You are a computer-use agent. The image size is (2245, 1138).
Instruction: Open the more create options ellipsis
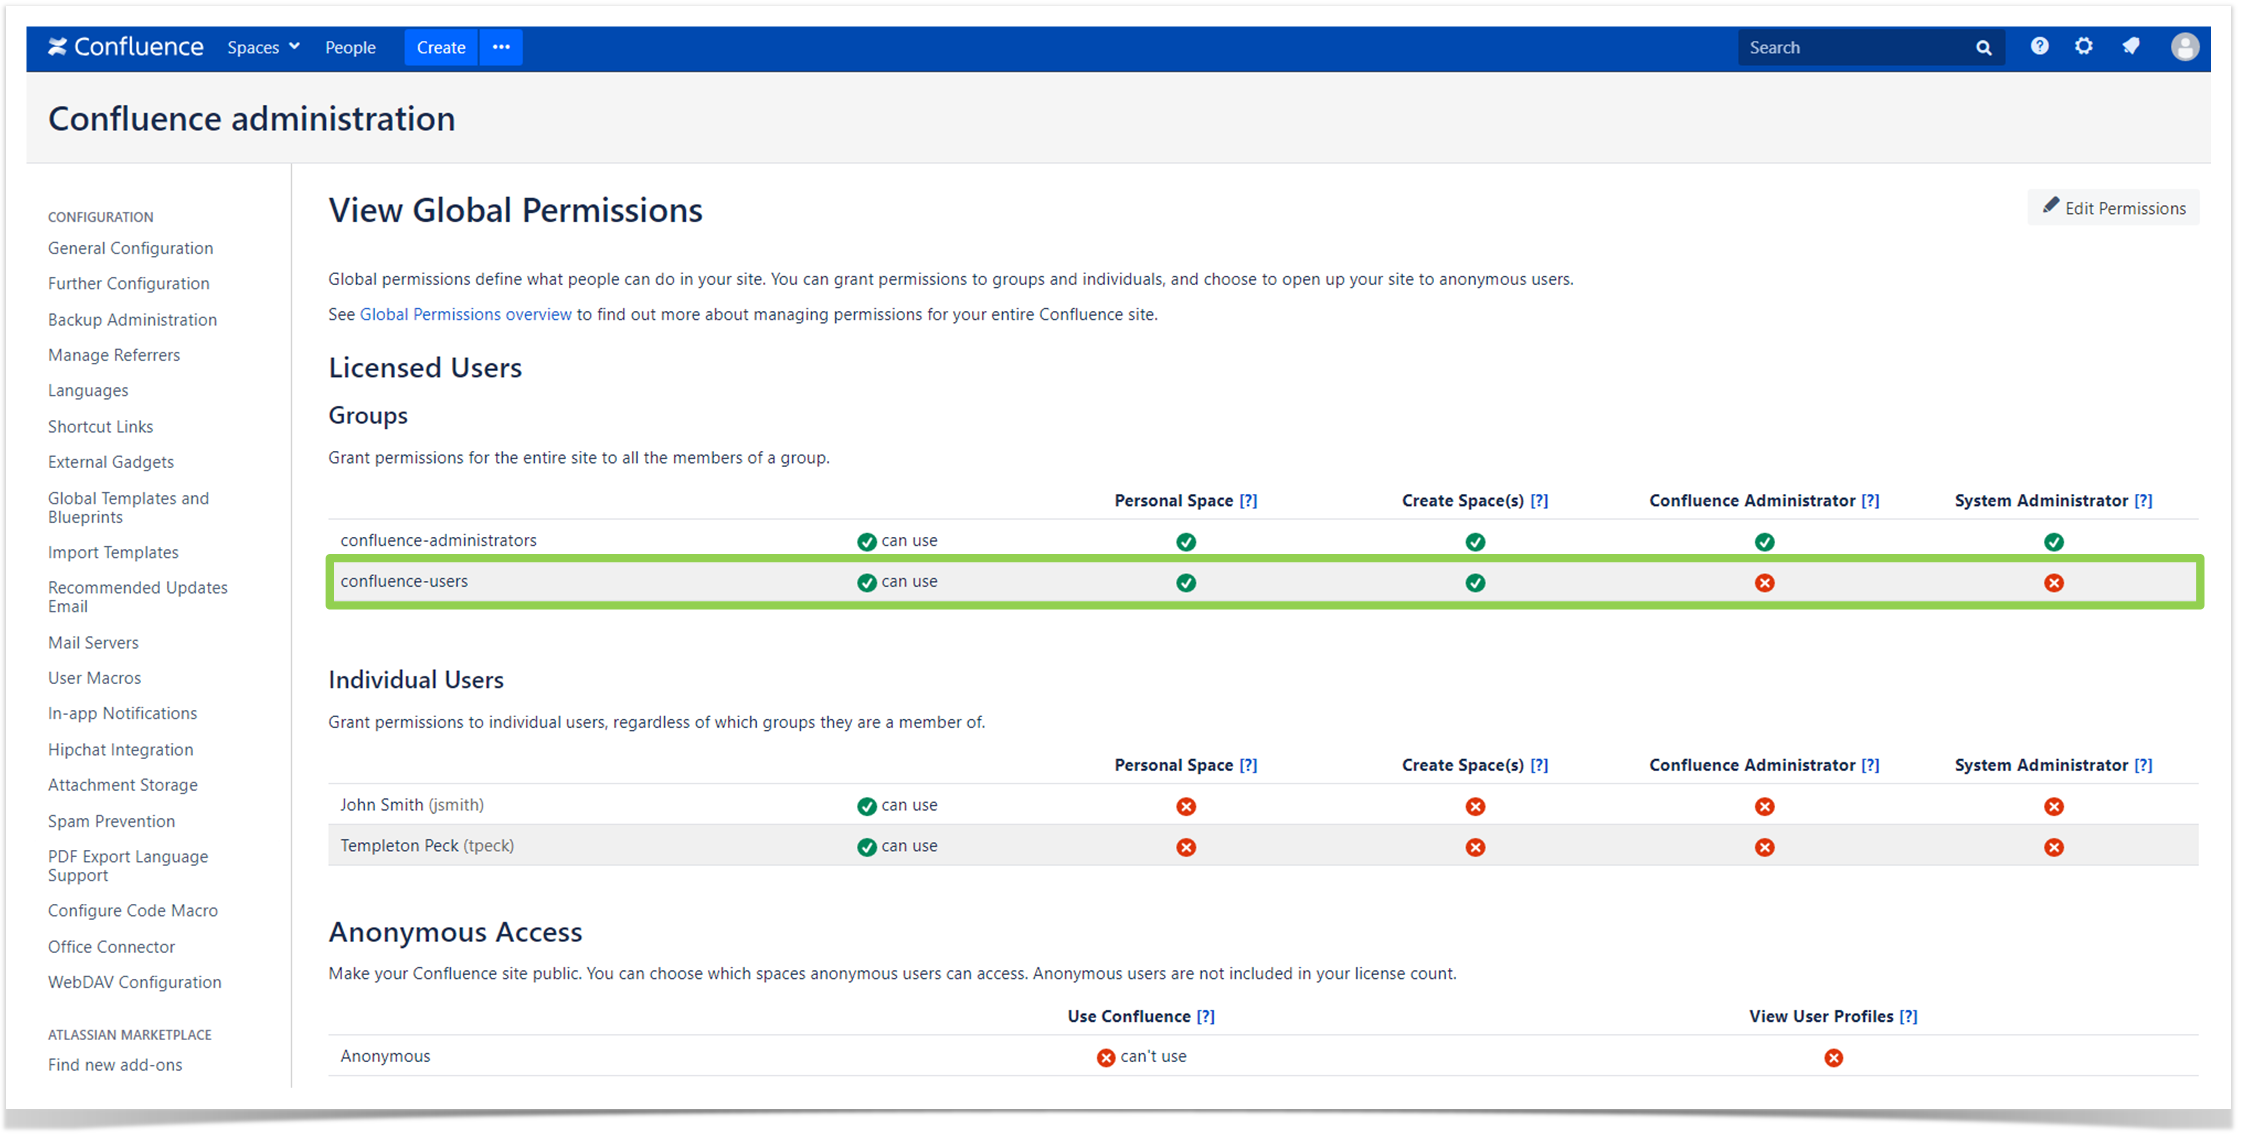[x=501, y=47]
